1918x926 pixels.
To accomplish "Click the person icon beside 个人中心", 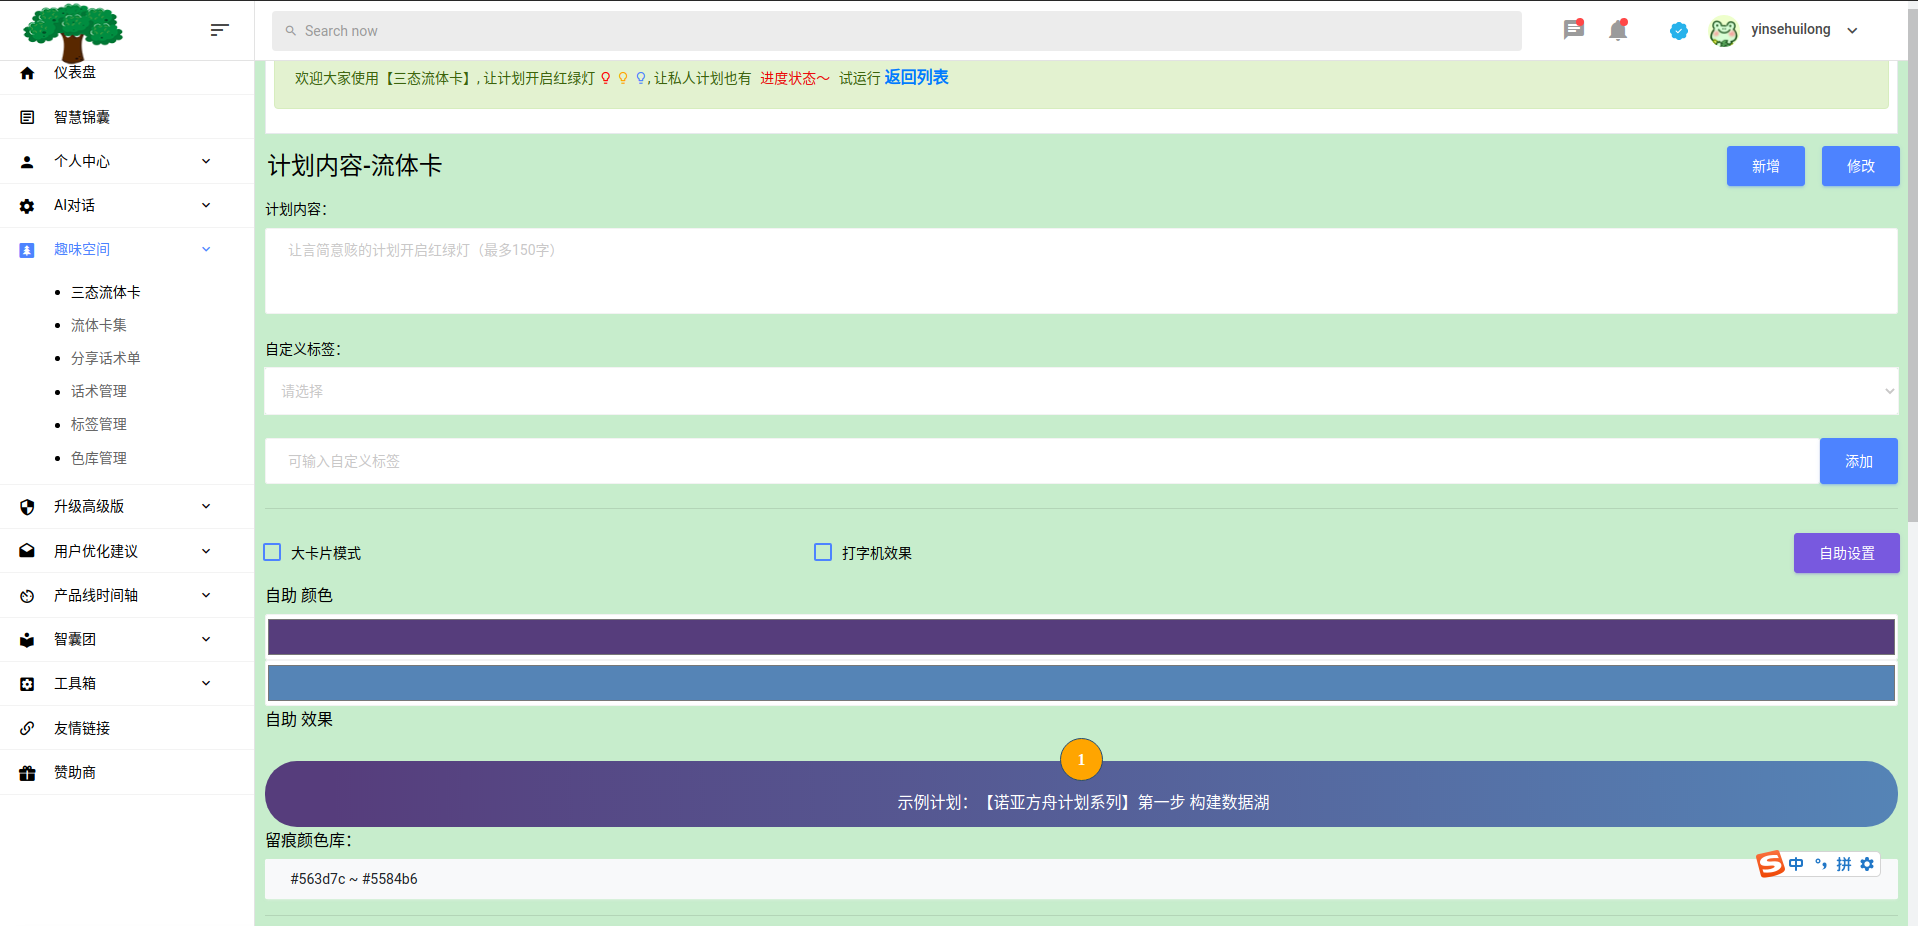I will 27,161.
